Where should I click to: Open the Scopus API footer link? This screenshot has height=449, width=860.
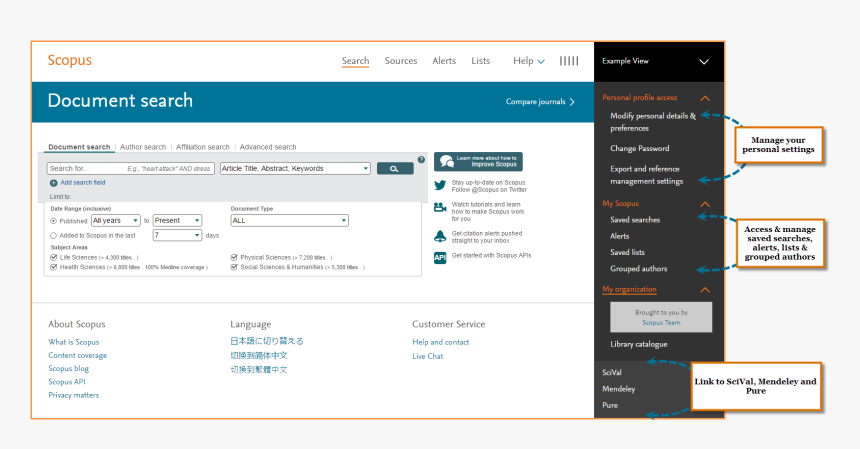(67, 382)
